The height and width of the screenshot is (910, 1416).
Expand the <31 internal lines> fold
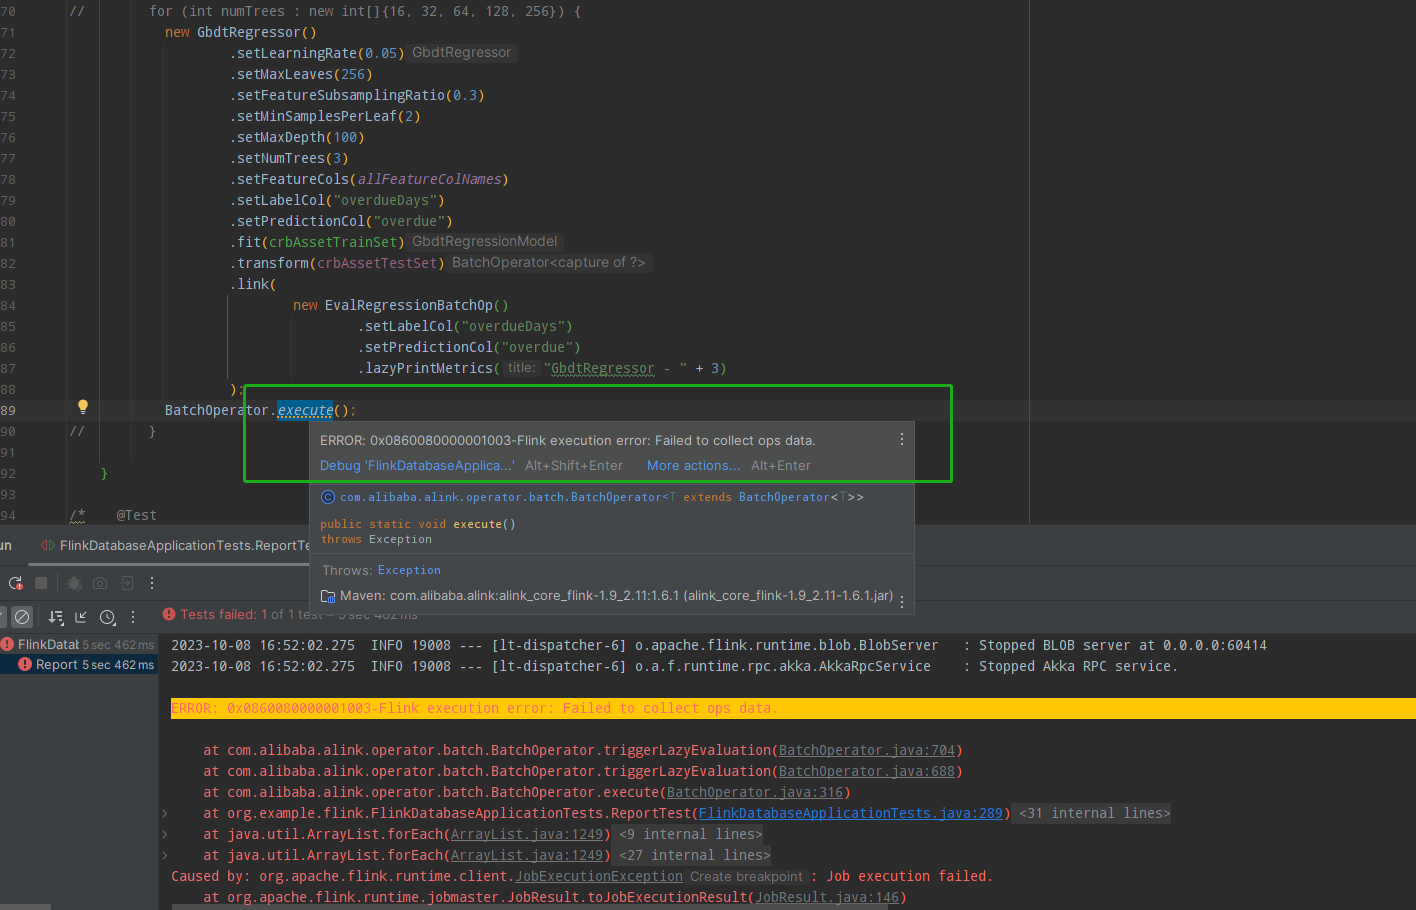[x=1094, y=813]
